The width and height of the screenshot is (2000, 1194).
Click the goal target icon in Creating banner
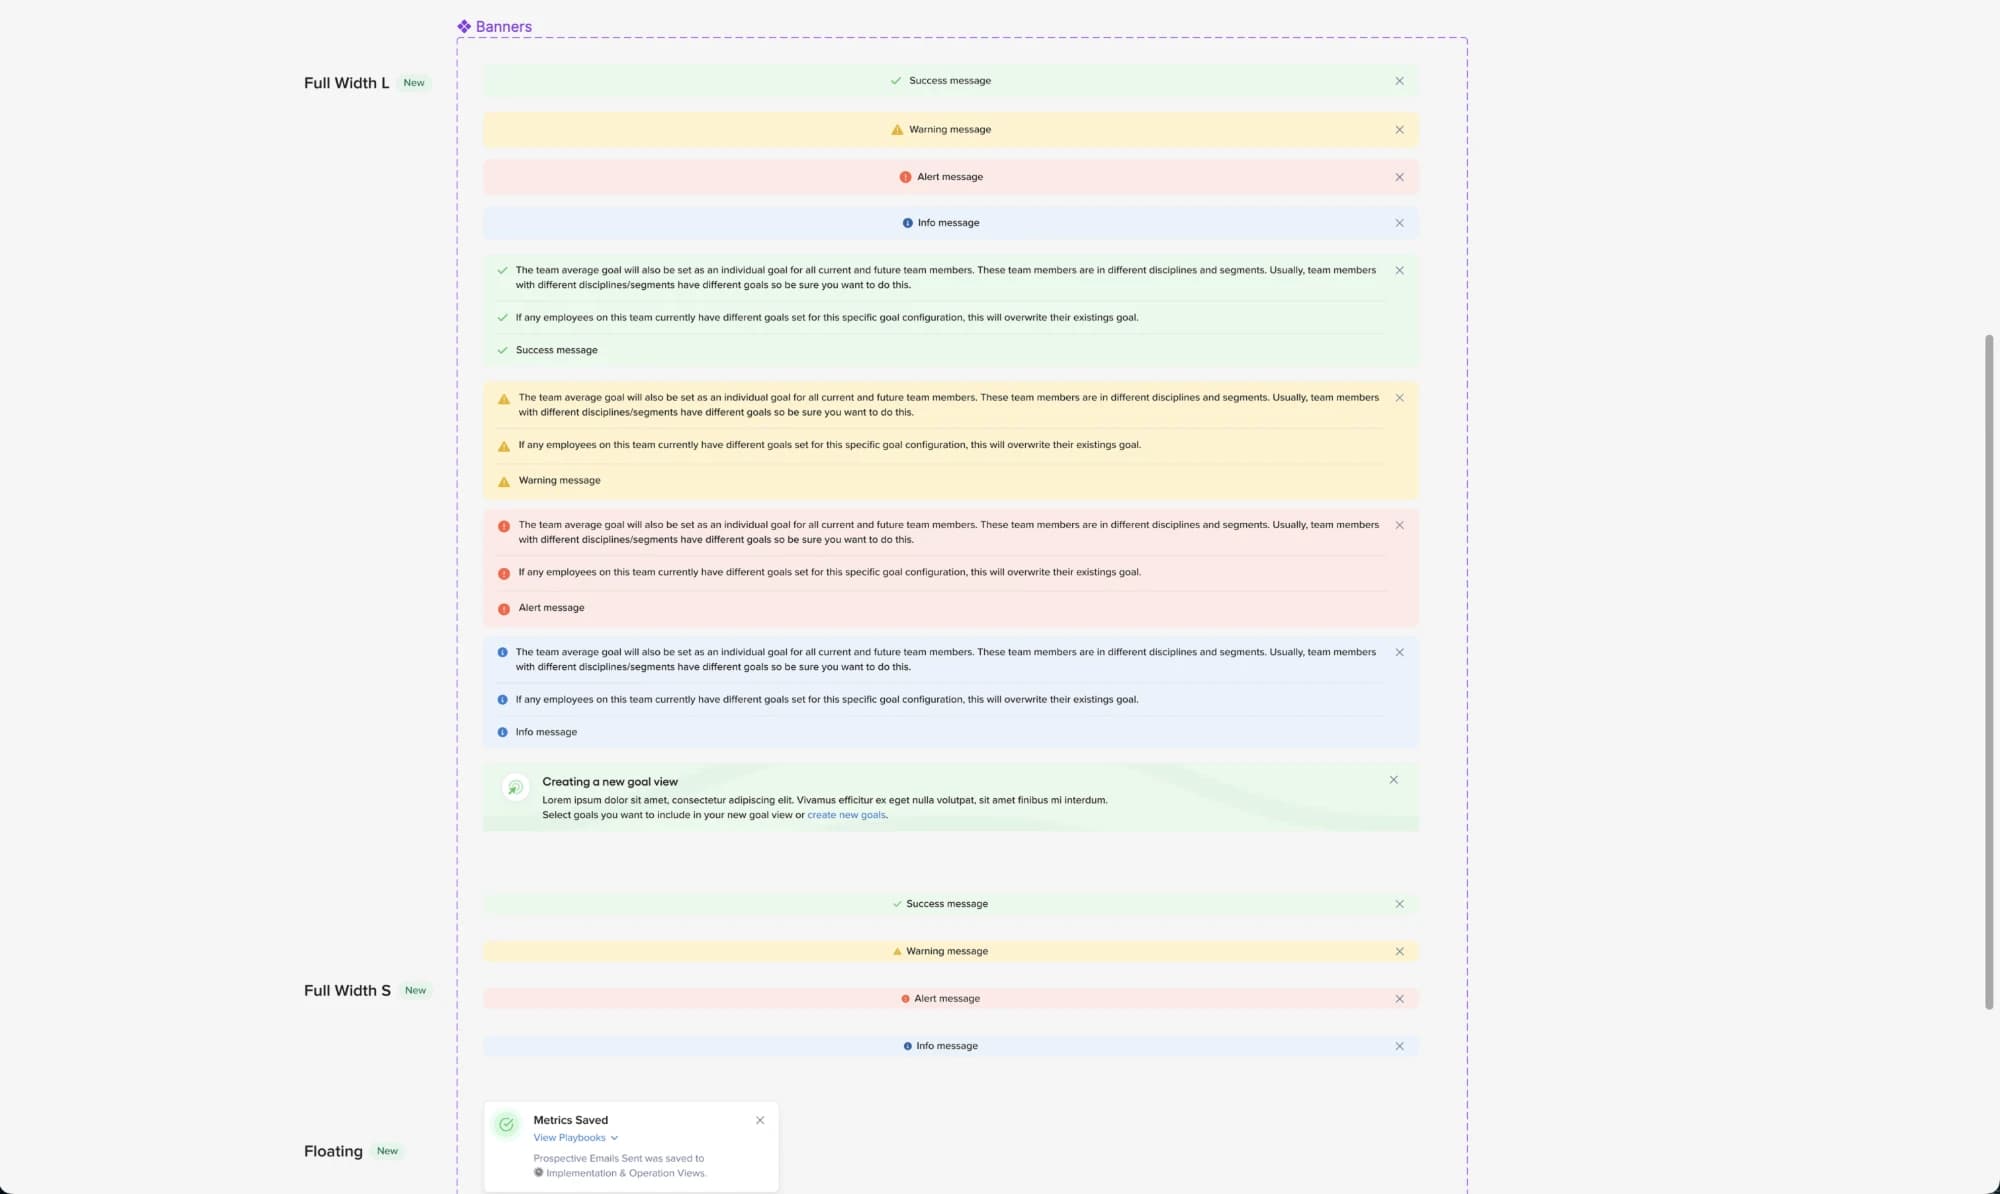(x=515, y=788)
